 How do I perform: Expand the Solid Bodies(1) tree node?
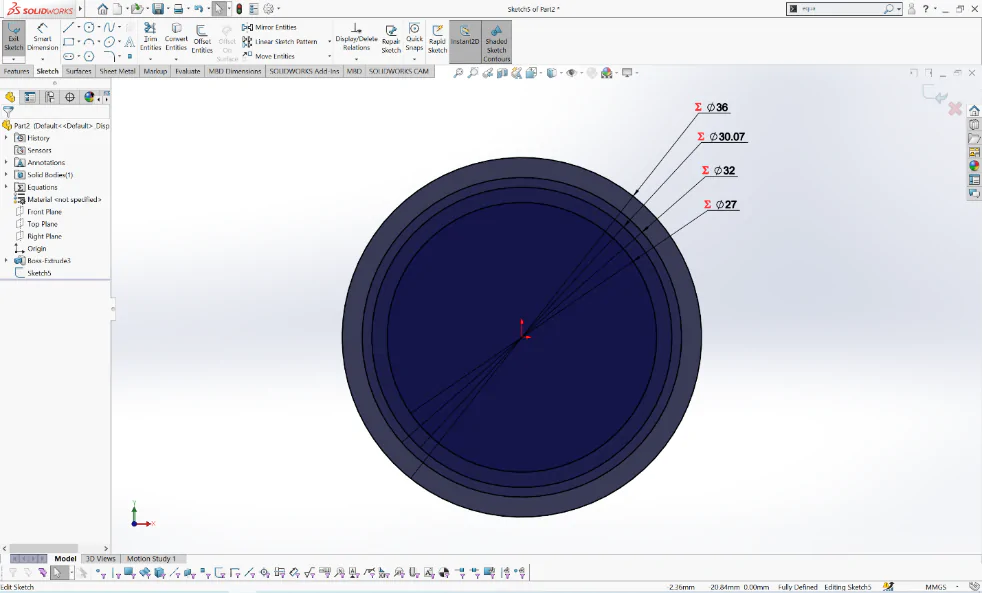pos(6,175)
